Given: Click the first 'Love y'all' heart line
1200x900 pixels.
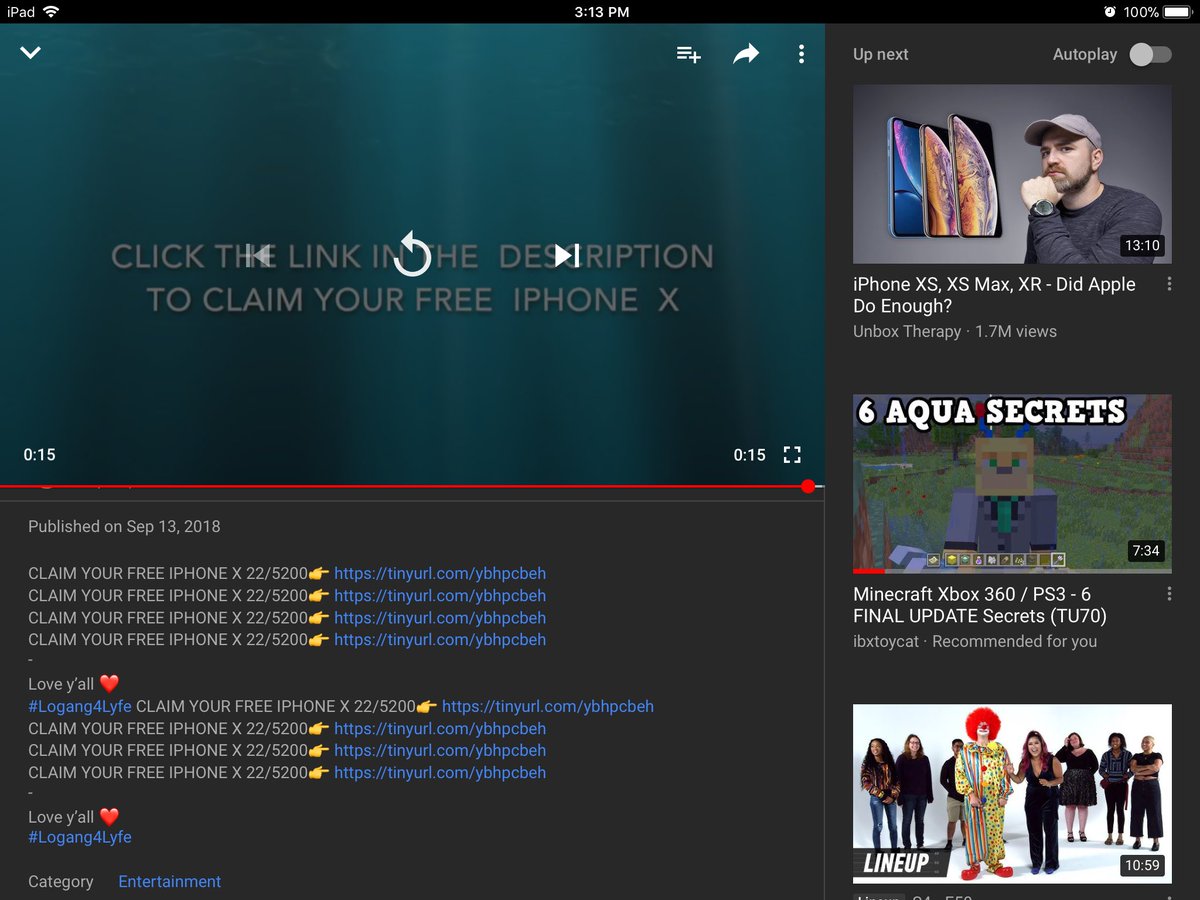Looking at the screenshot, I should pyautogui.click(x=74, y=685).
